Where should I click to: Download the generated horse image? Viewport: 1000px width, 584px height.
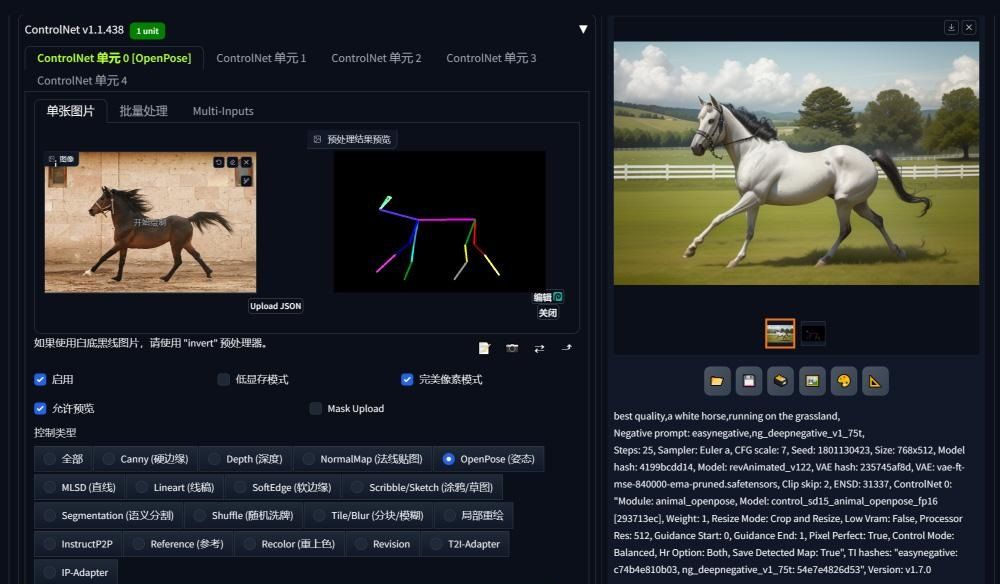951,28
